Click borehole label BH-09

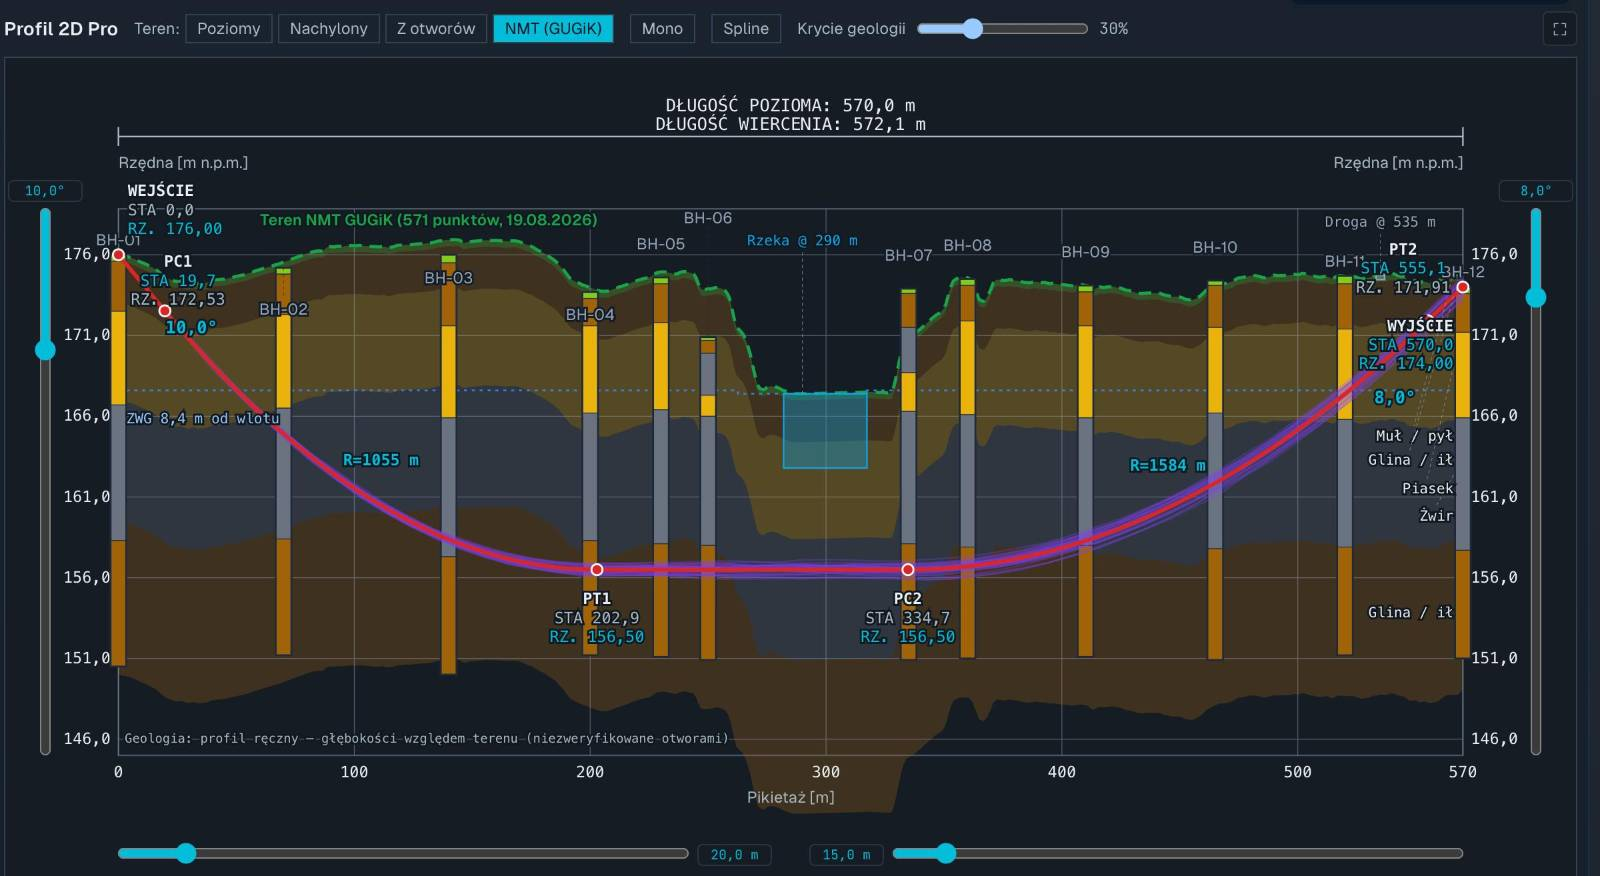[x=1085, y=252]
